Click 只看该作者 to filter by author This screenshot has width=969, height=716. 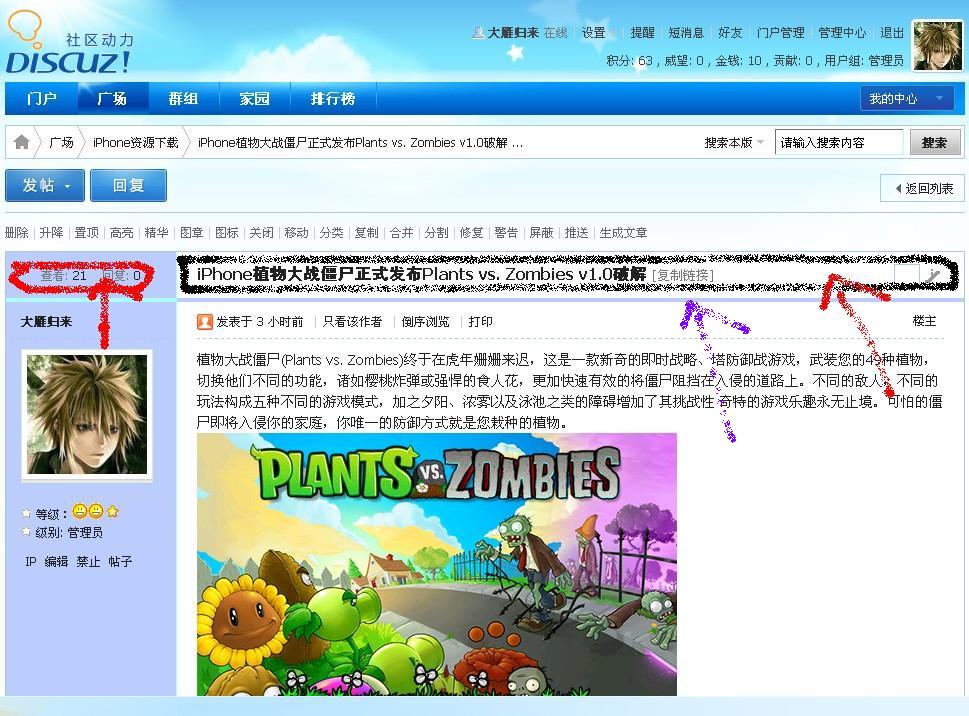(x=352, y=321)
